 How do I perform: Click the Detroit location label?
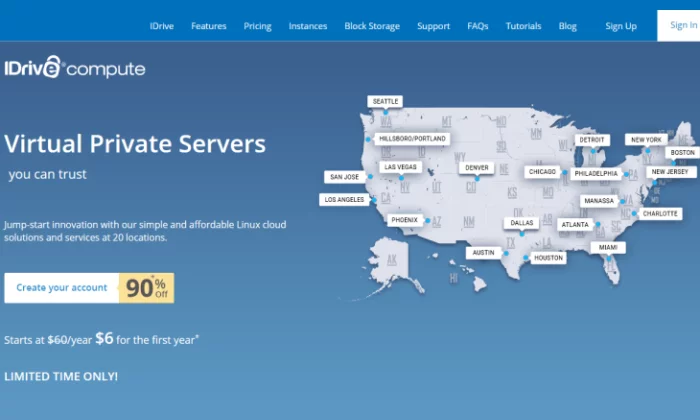pos(592,140)
